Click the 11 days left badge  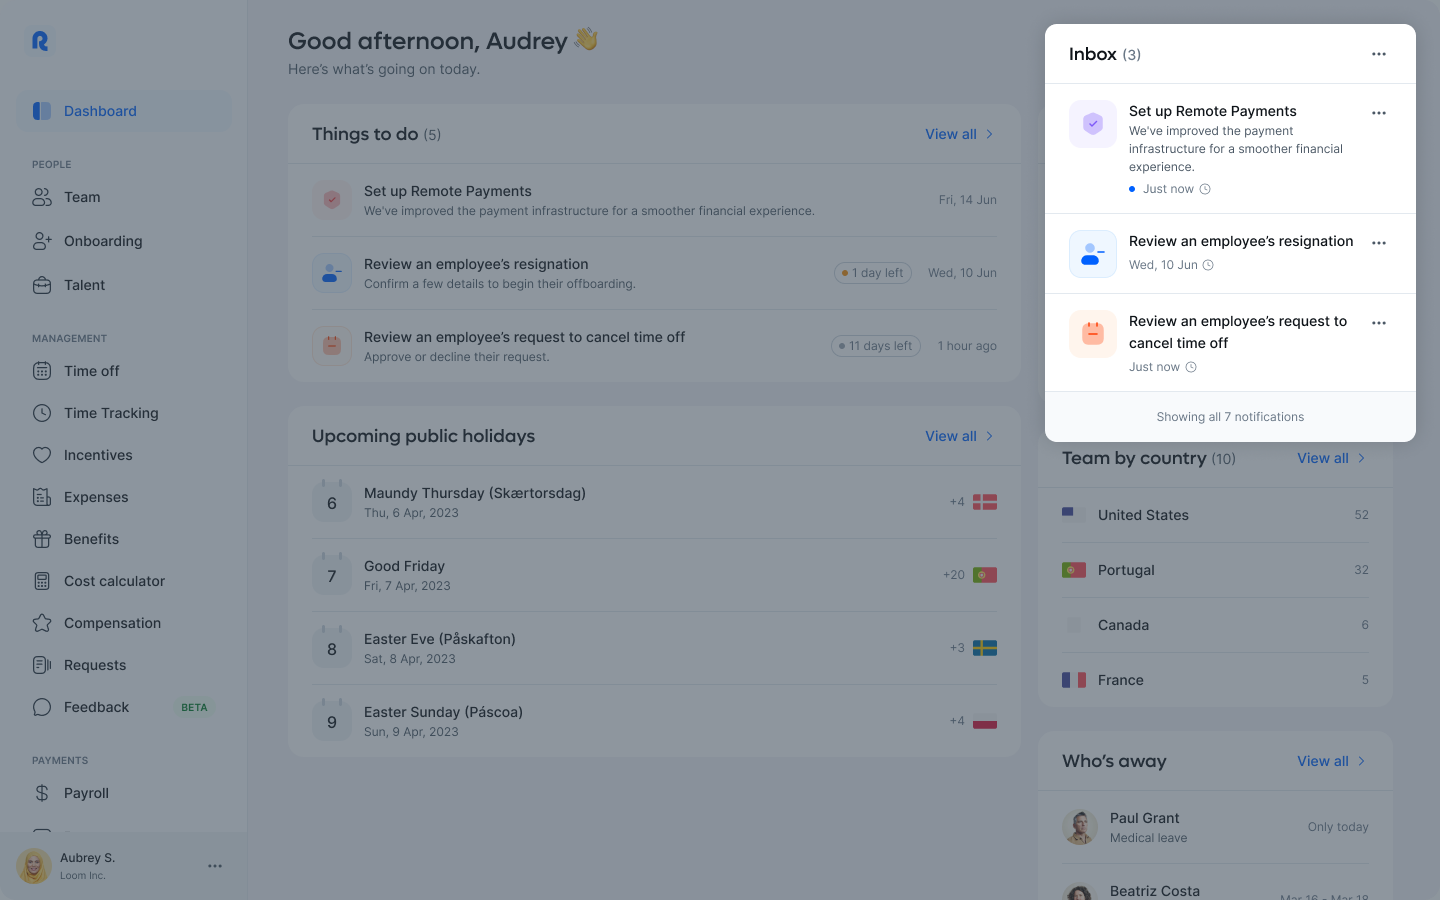pos(876,346)
